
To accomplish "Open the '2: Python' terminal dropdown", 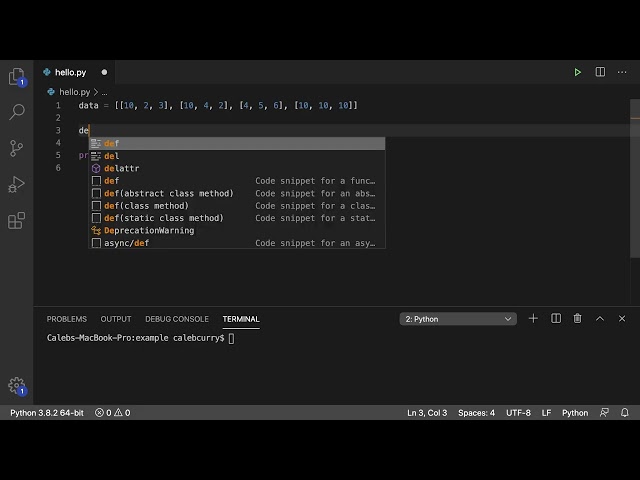I will coord(458,319).
